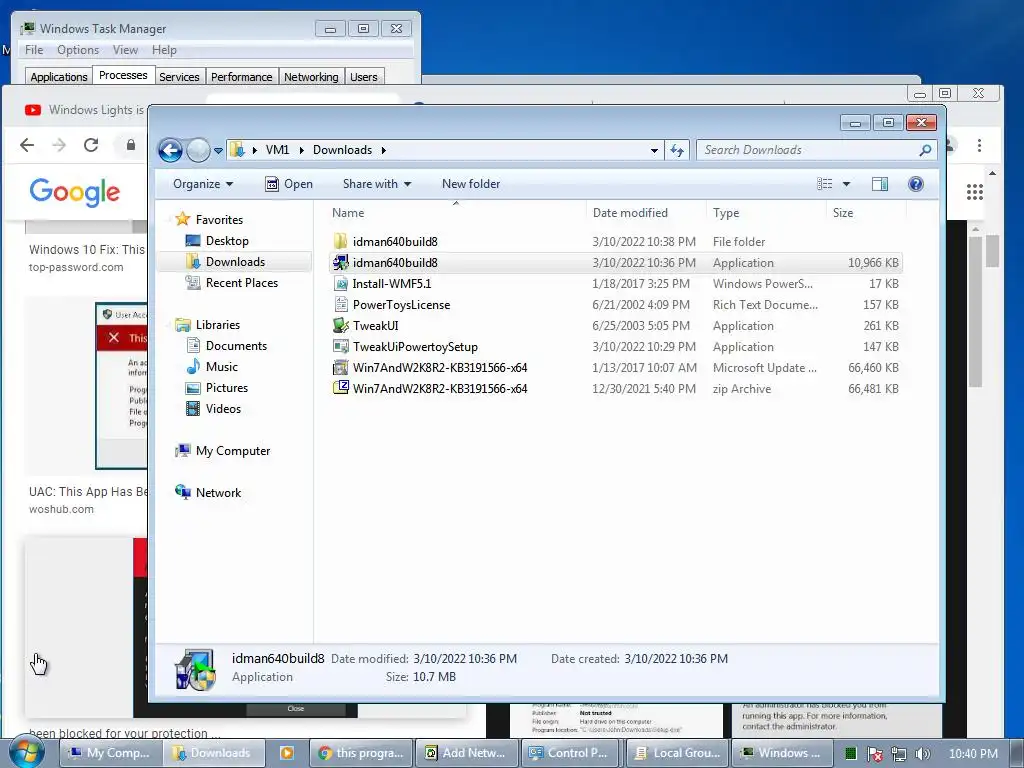
Task: Click the Explorer Forward arrow button
Action: pos(198,150)
